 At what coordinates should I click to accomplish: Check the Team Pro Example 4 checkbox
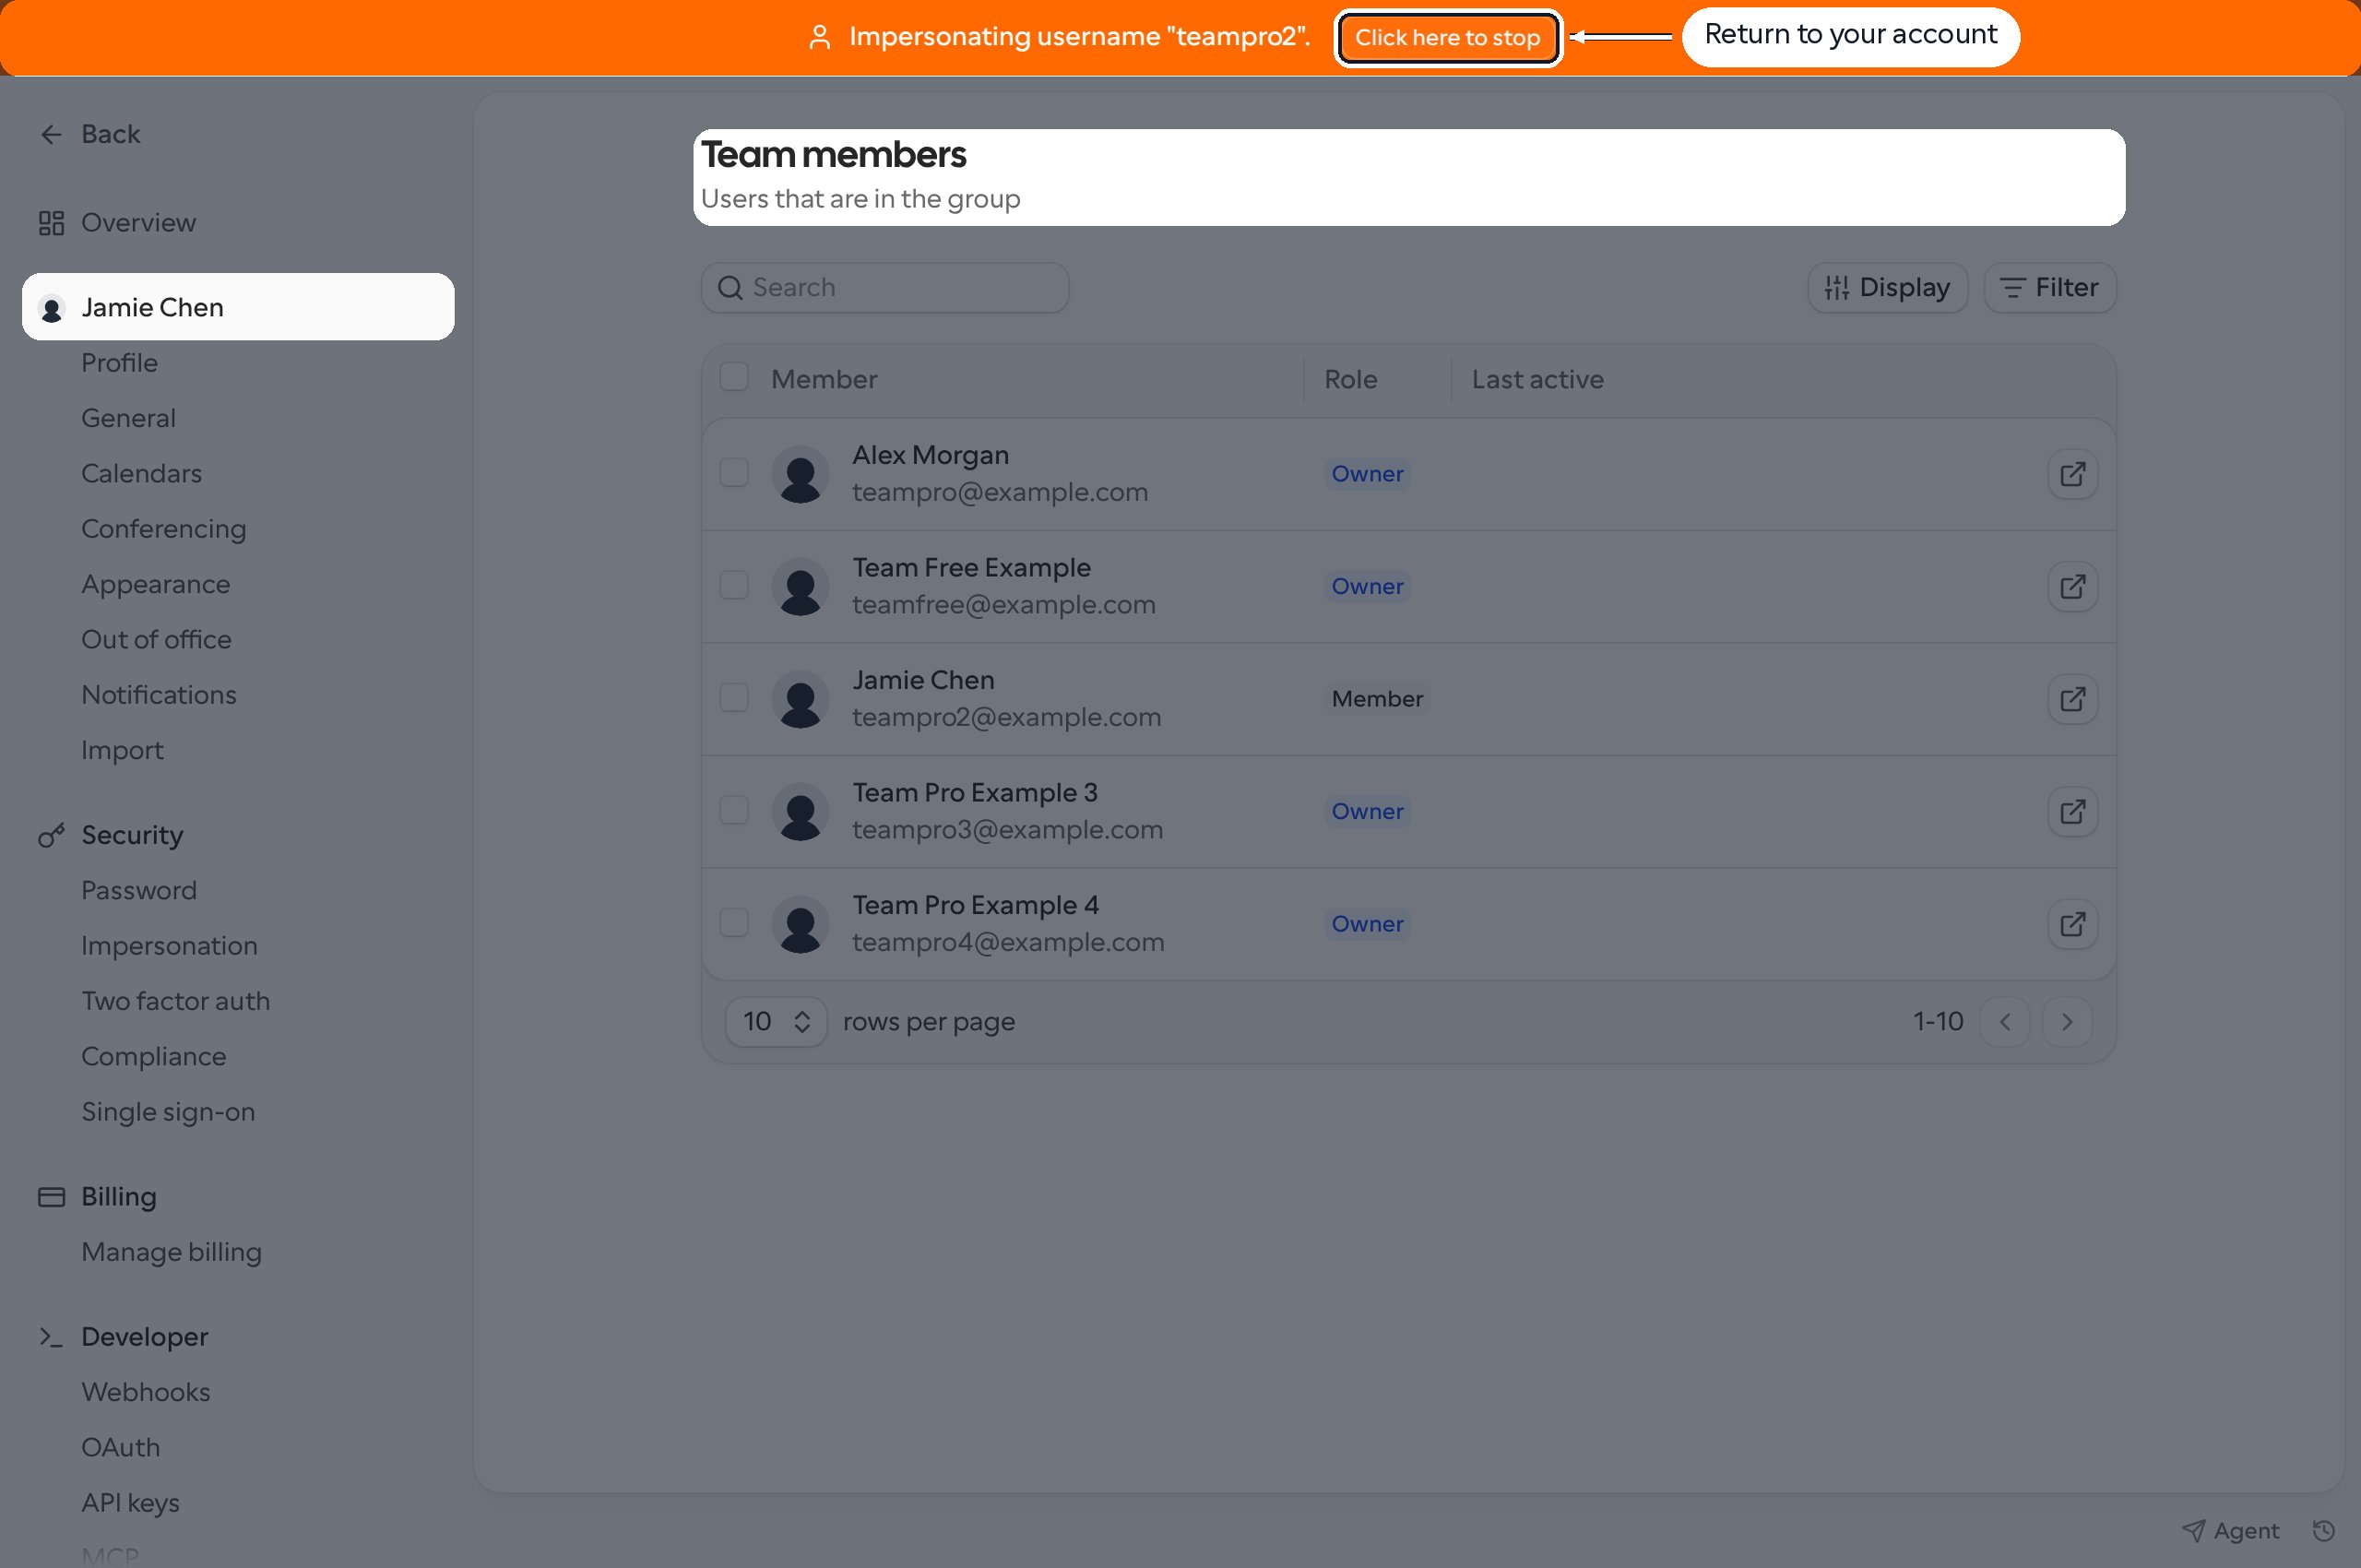coord(734,922)
